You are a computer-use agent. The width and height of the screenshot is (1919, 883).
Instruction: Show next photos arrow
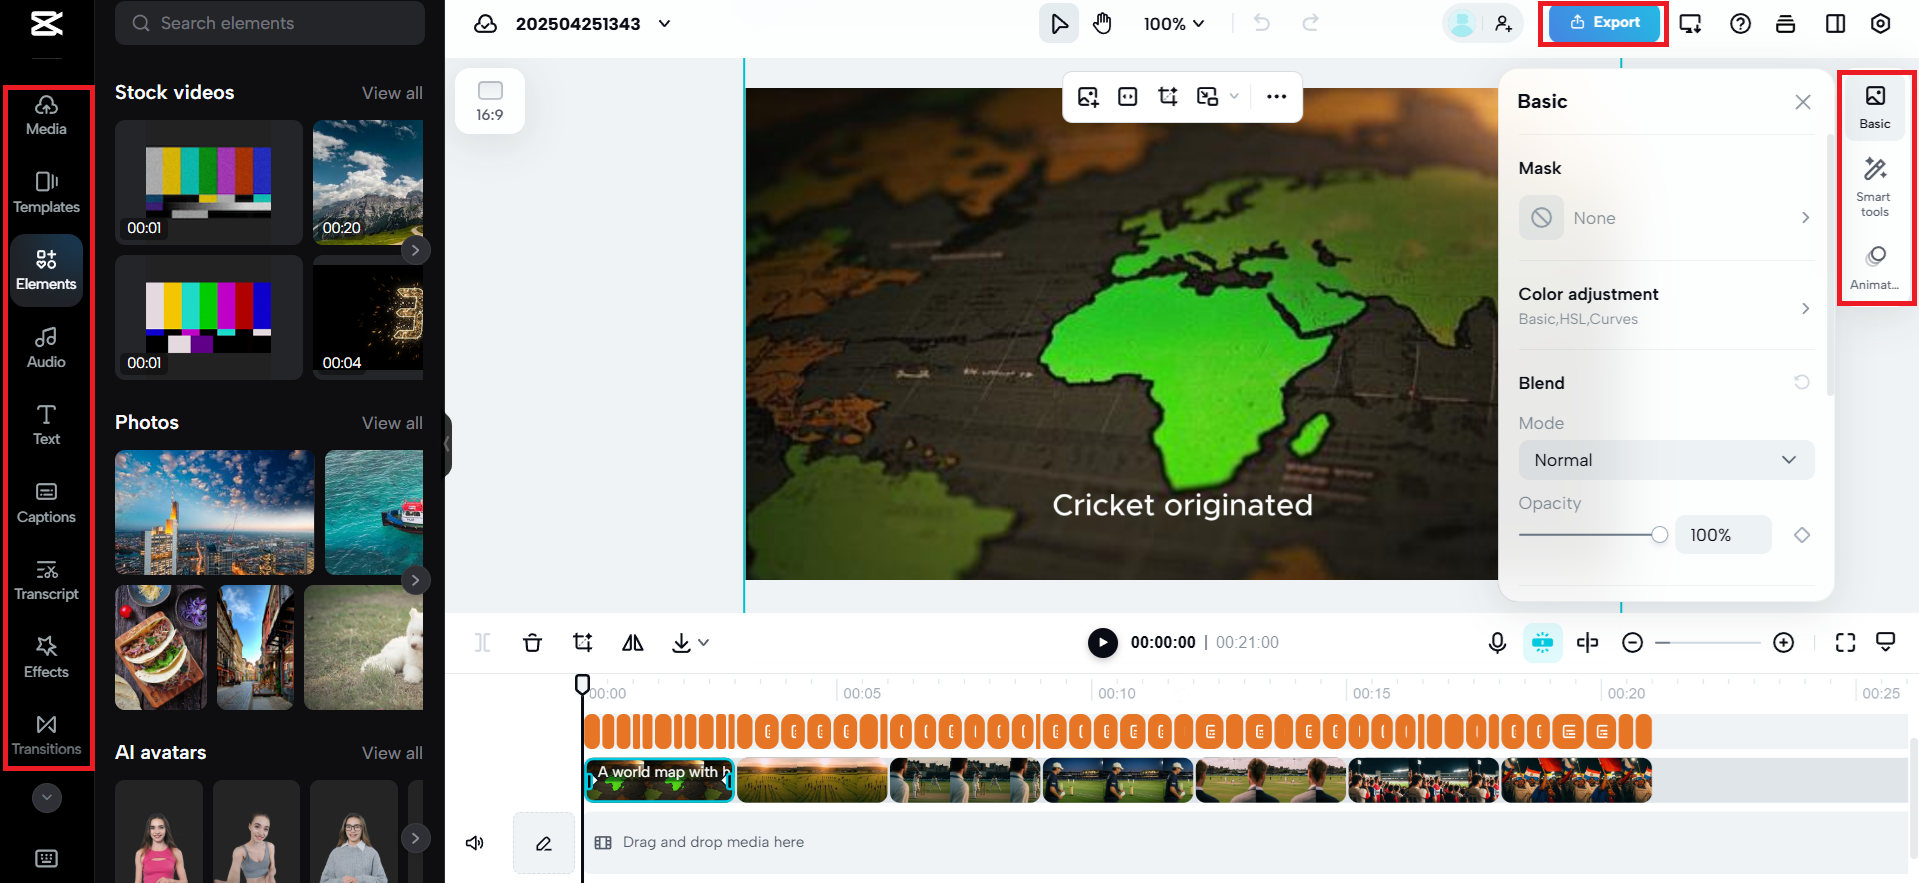click(415, 580)
